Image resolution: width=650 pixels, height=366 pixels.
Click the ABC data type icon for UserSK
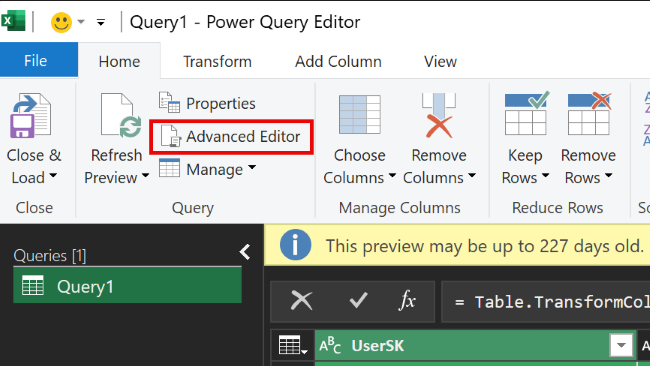point(330,345)
